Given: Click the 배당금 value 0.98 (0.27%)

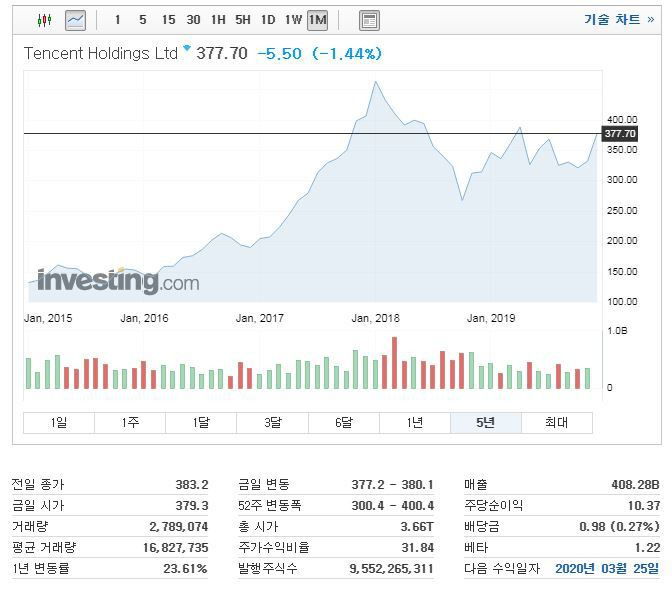Looking at the screenshot, I should 619,527.
